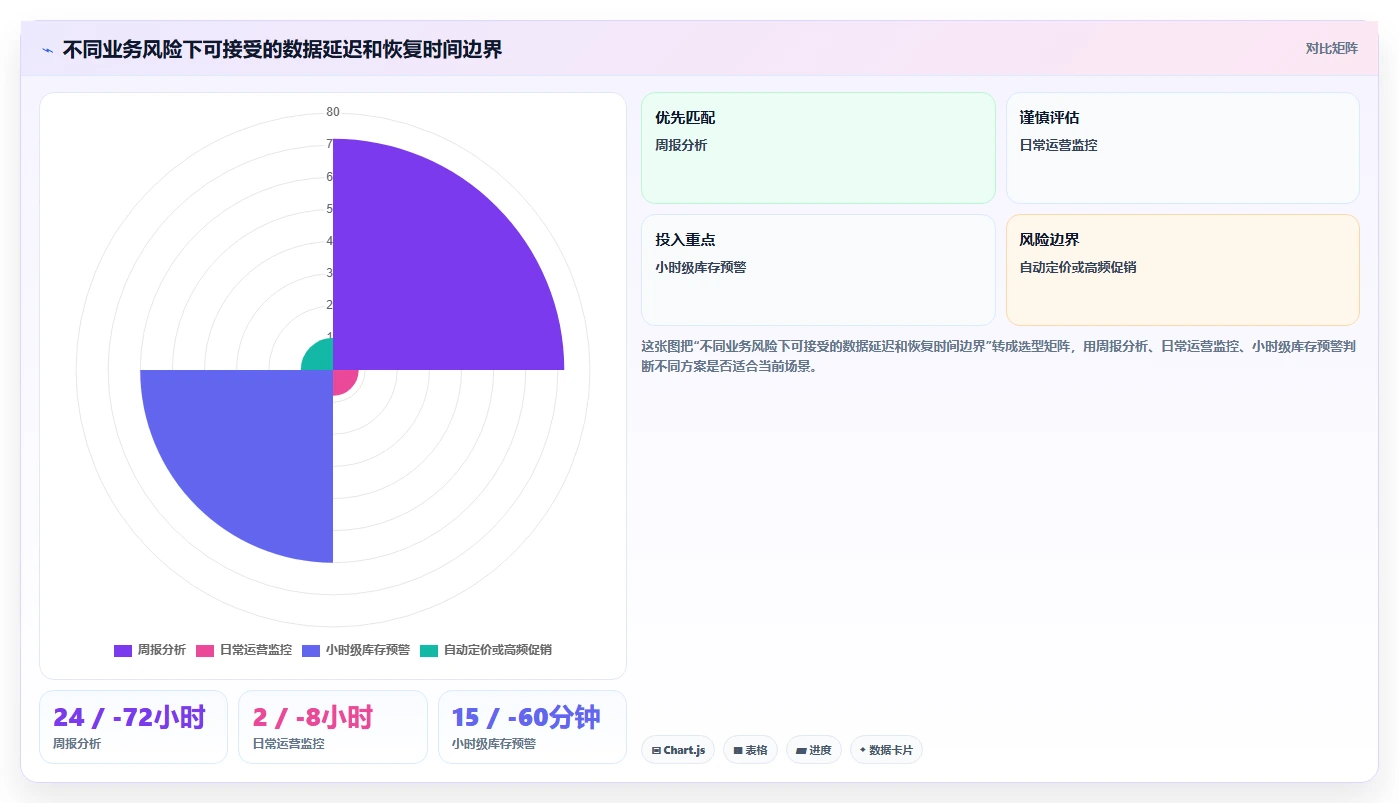
Task: Click the teal 自动定价或高频促销 legend swatch
Action: [429, 650]
